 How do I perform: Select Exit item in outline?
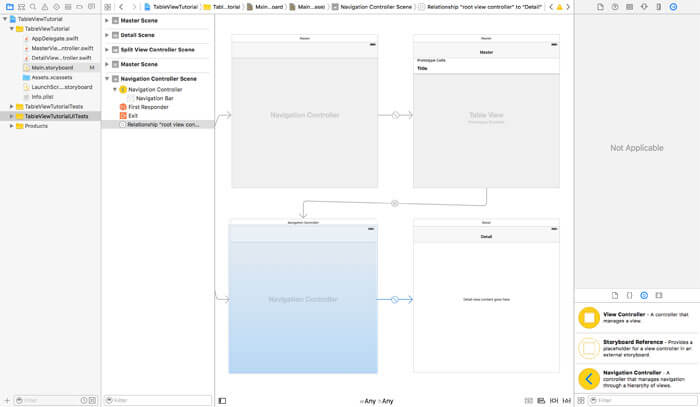[x=133, y=116]
